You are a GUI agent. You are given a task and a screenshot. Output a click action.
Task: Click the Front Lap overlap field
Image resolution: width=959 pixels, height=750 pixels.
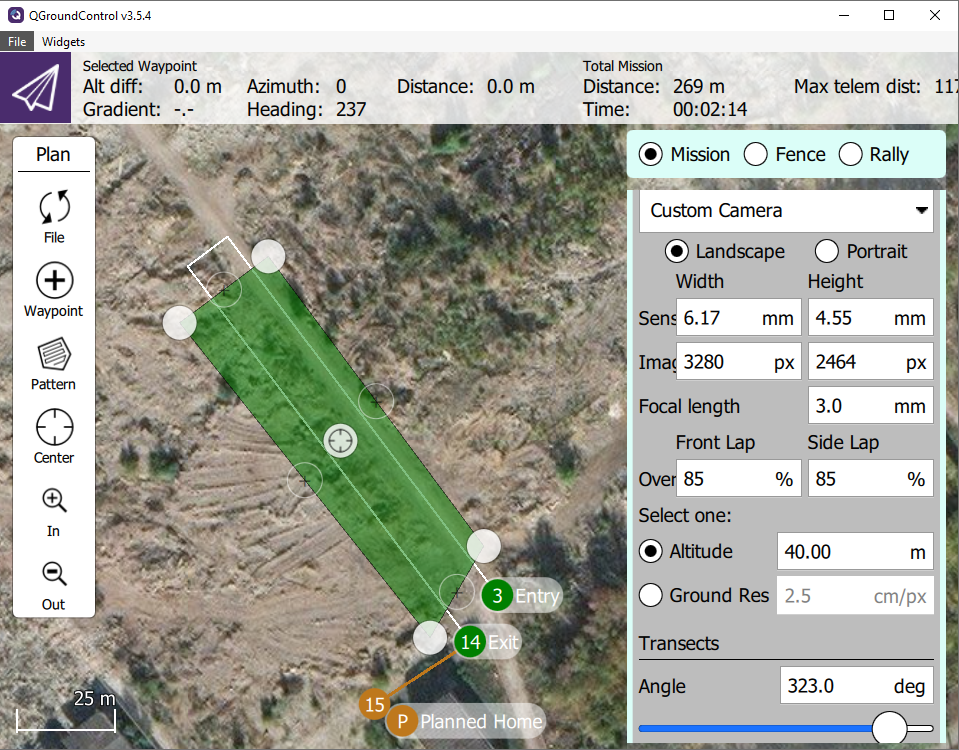pos(738,478)
